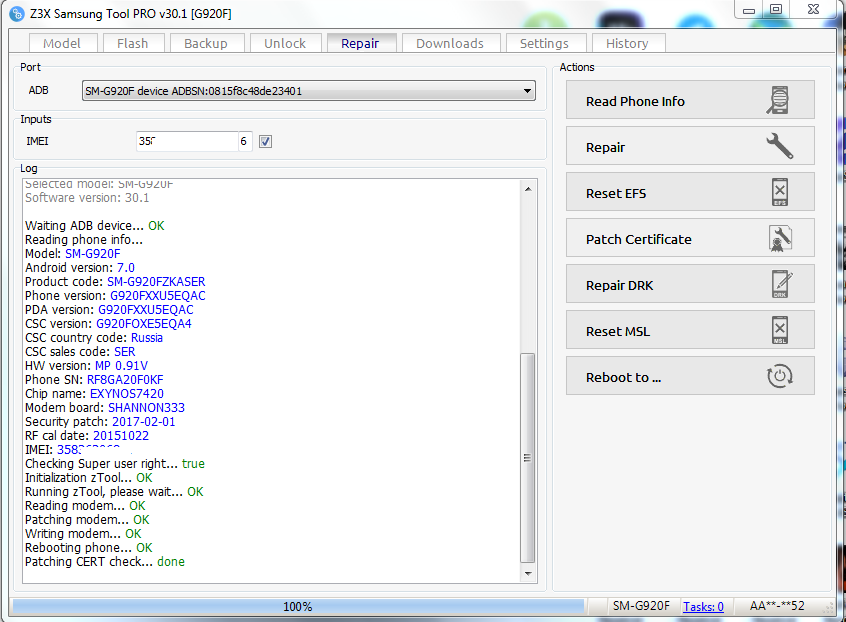Click the Checking Super user right true line

point(115,464)
